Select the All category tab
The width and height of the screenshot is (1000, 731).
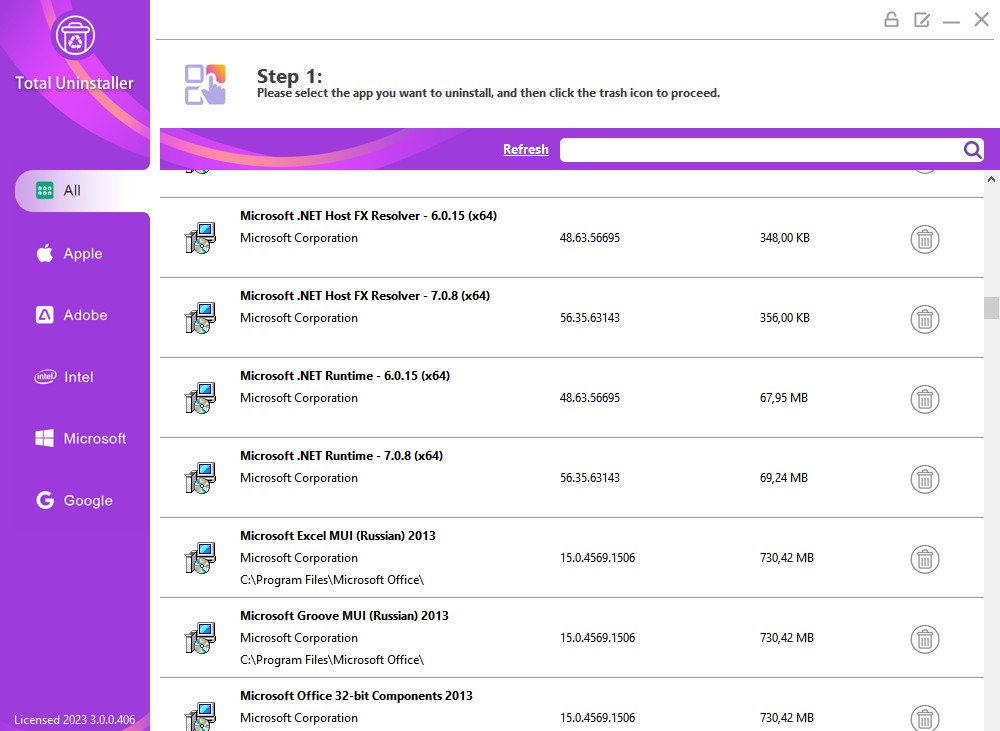[x=82, y=191]
